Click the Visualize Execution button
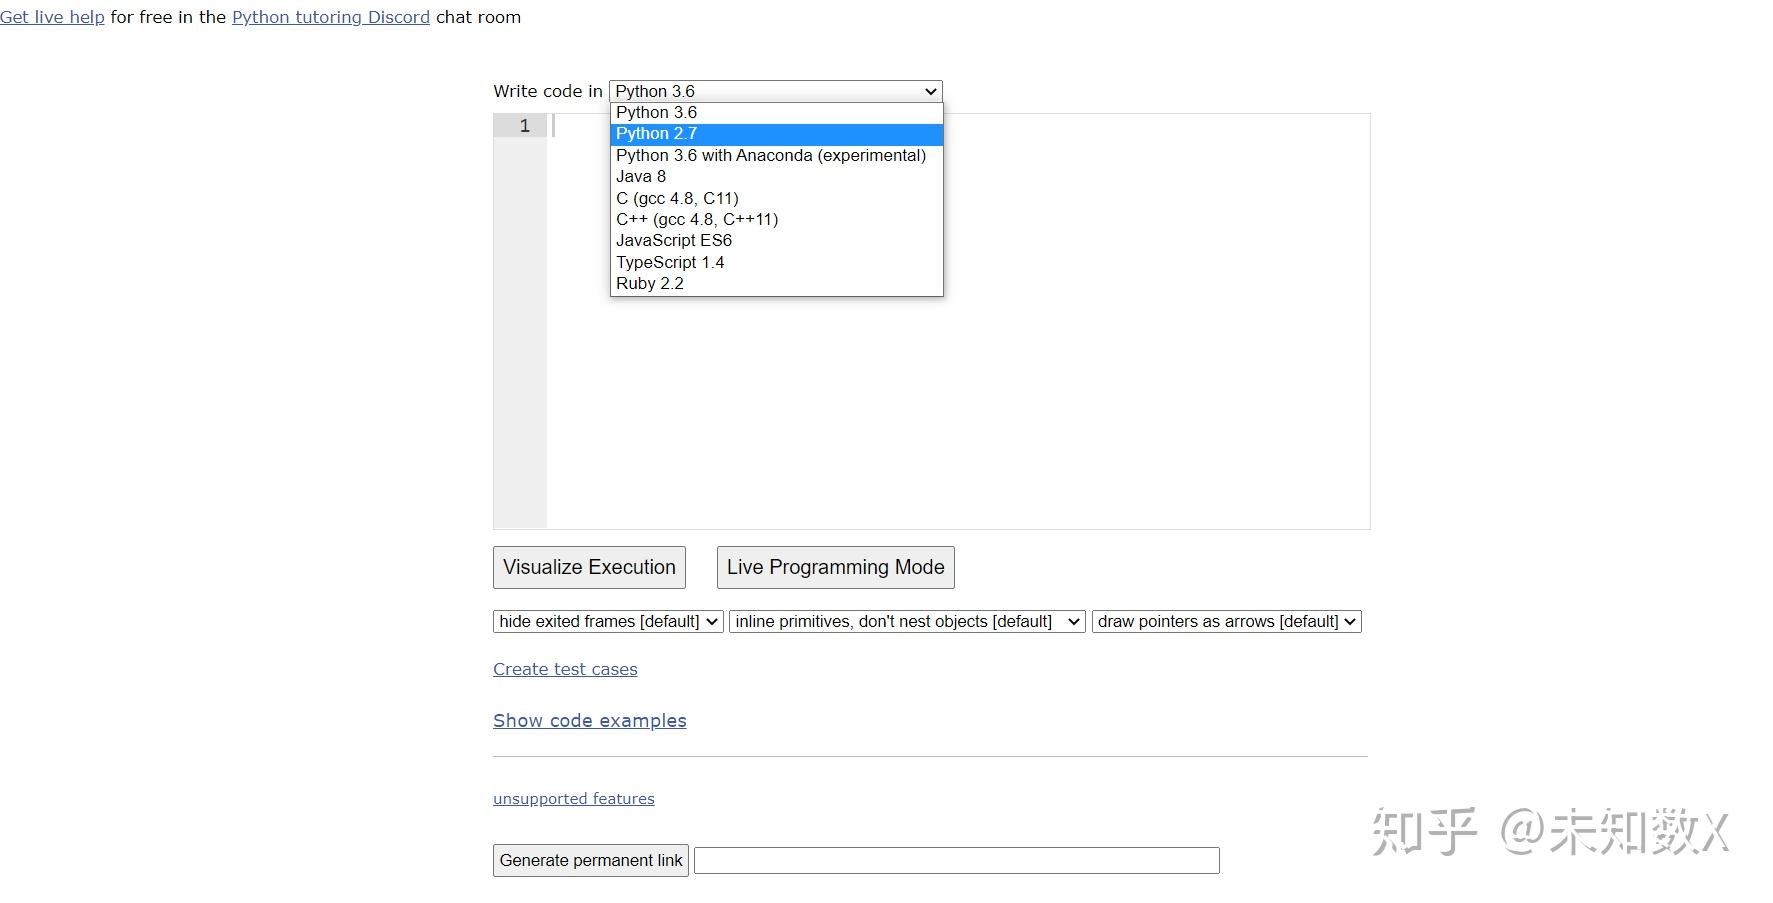The width and height of the screenshot is (1773, 903). pos(589,567)
